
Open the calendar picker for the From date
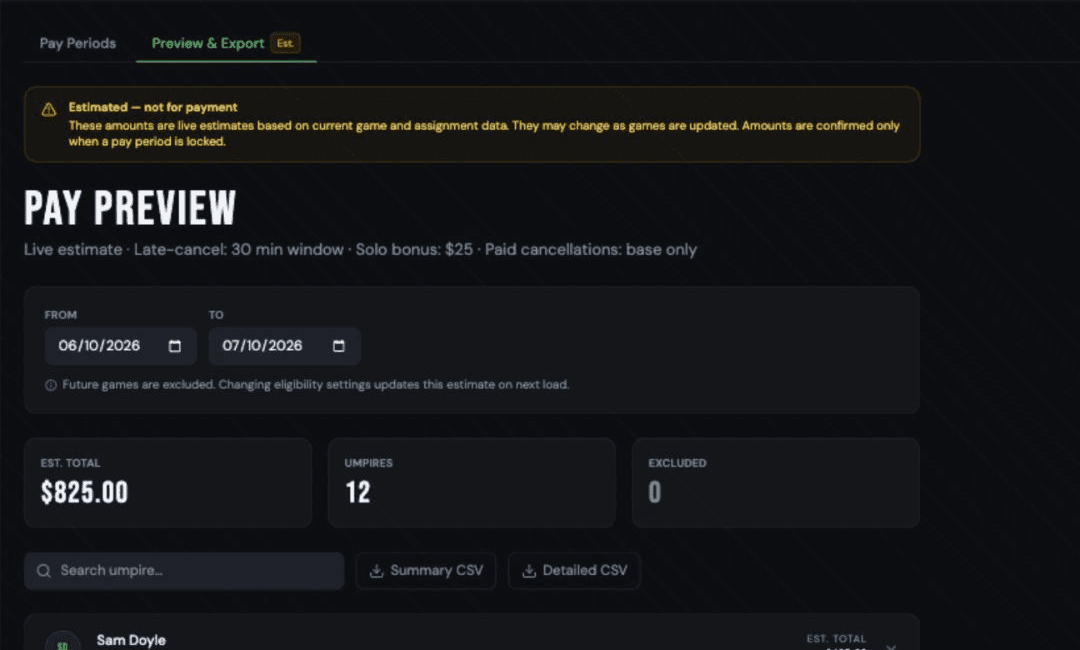tap(175, 346)
